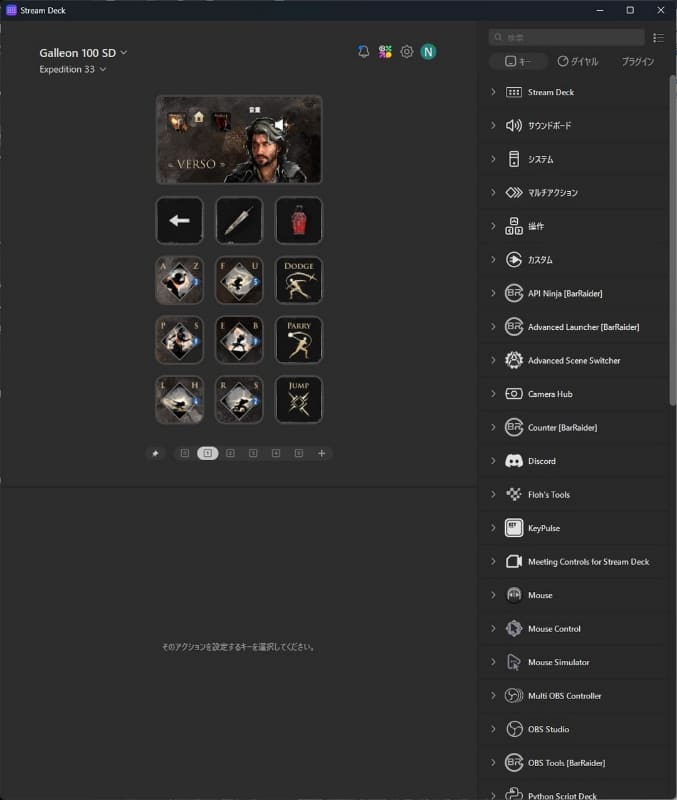
Task: Toggle the action list view icon
Action: click(x=658, y=38)
